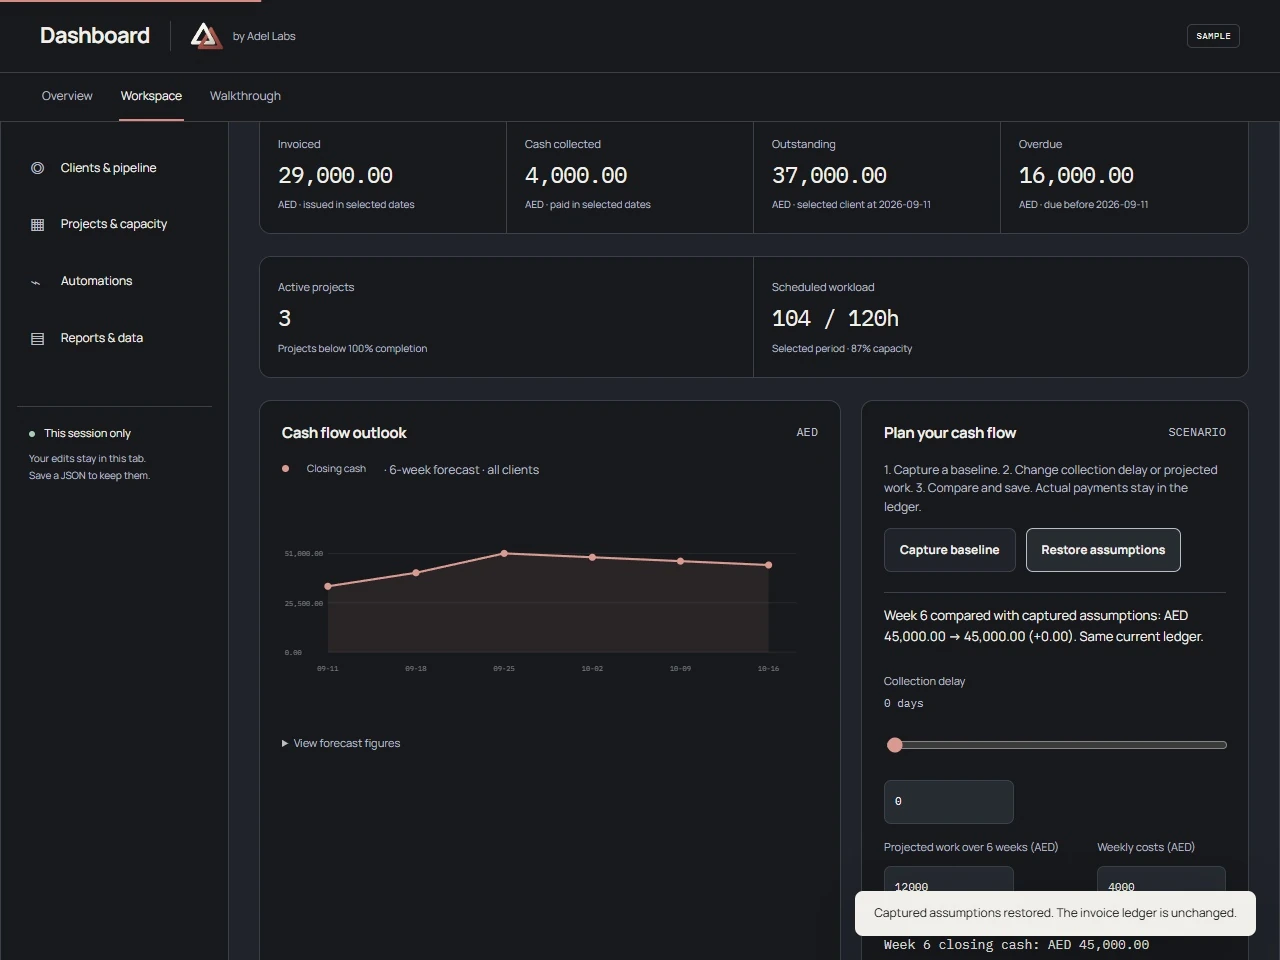
Task: Click the 'by Adel Labs' text
Action: click(x=264, y=36)
